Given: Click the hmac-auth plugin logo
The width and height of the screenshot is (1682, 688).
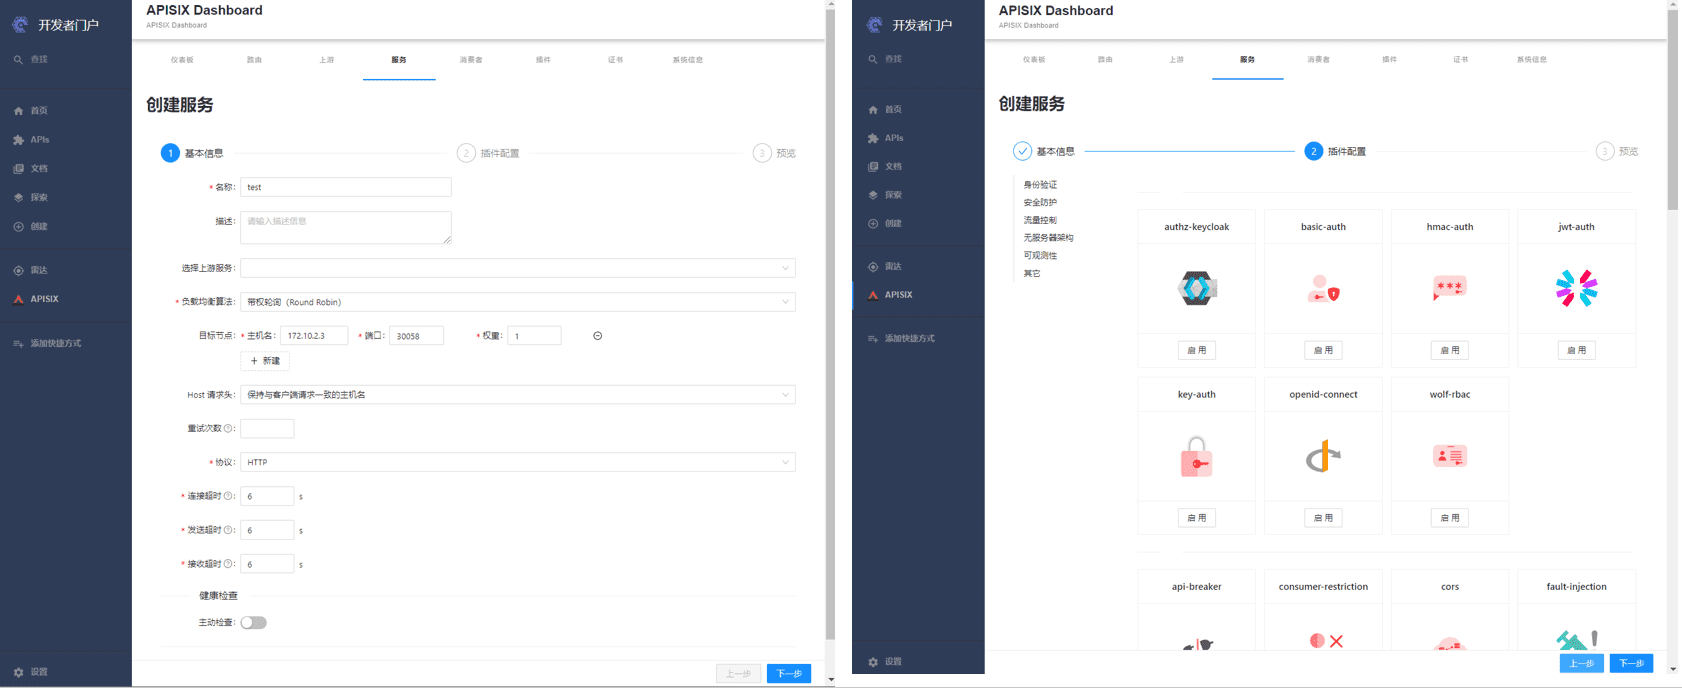Looking at the screenshot, I should tap(1449, 288).
